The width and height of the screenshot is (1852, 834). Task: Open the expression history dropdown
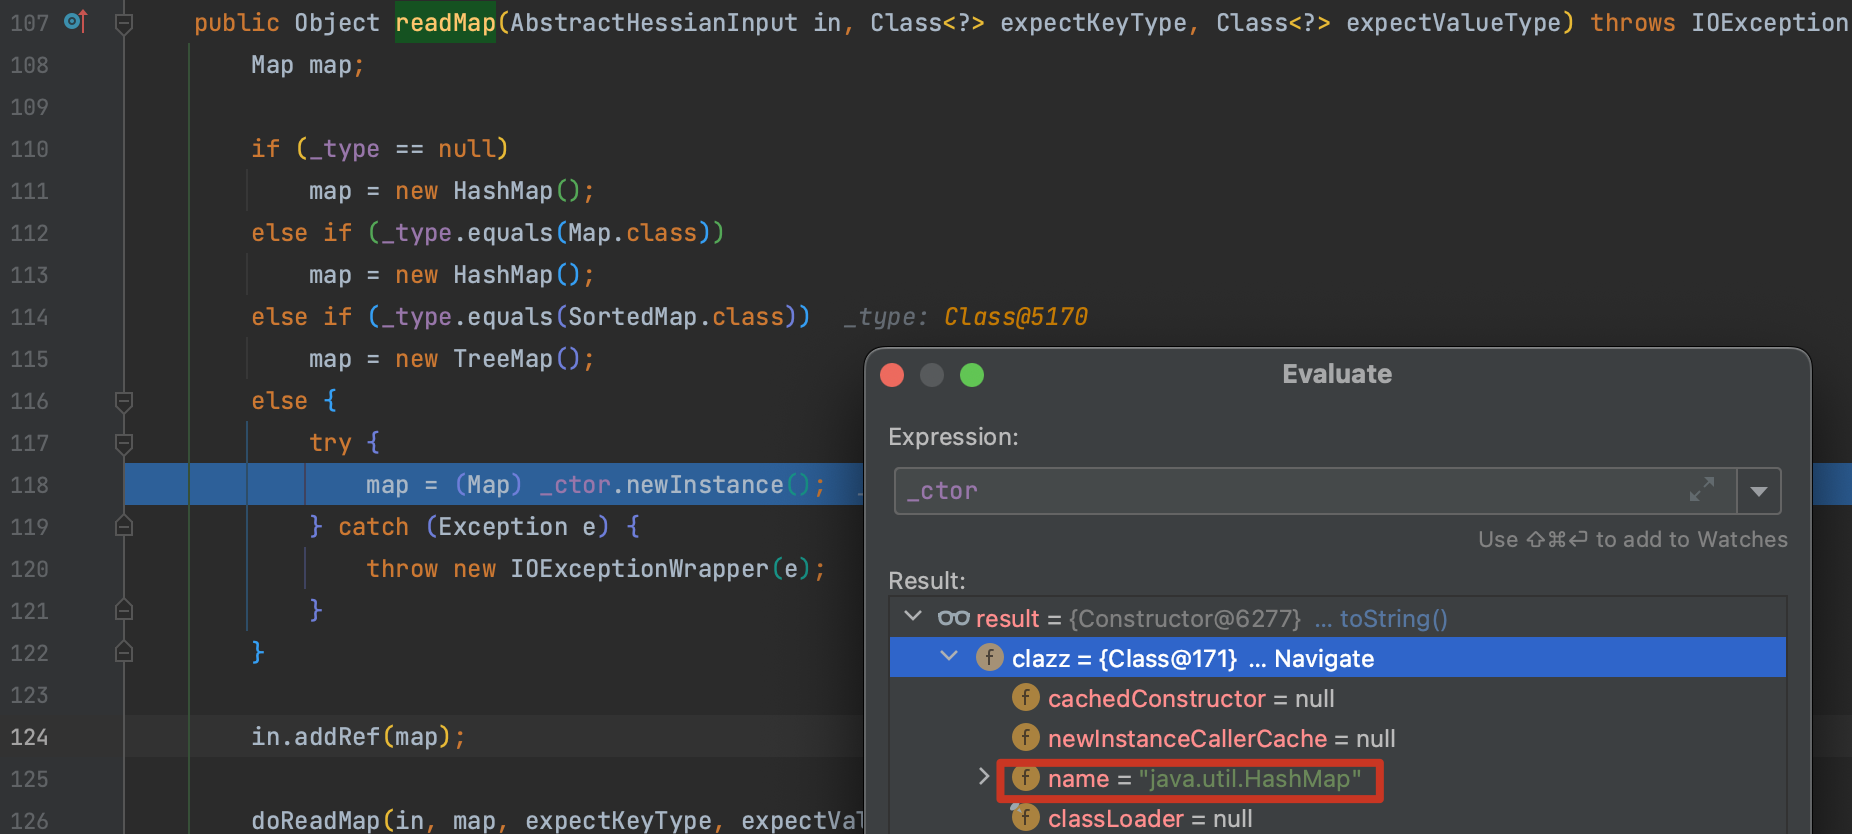pyautogui.click(x=1759, y=491)
